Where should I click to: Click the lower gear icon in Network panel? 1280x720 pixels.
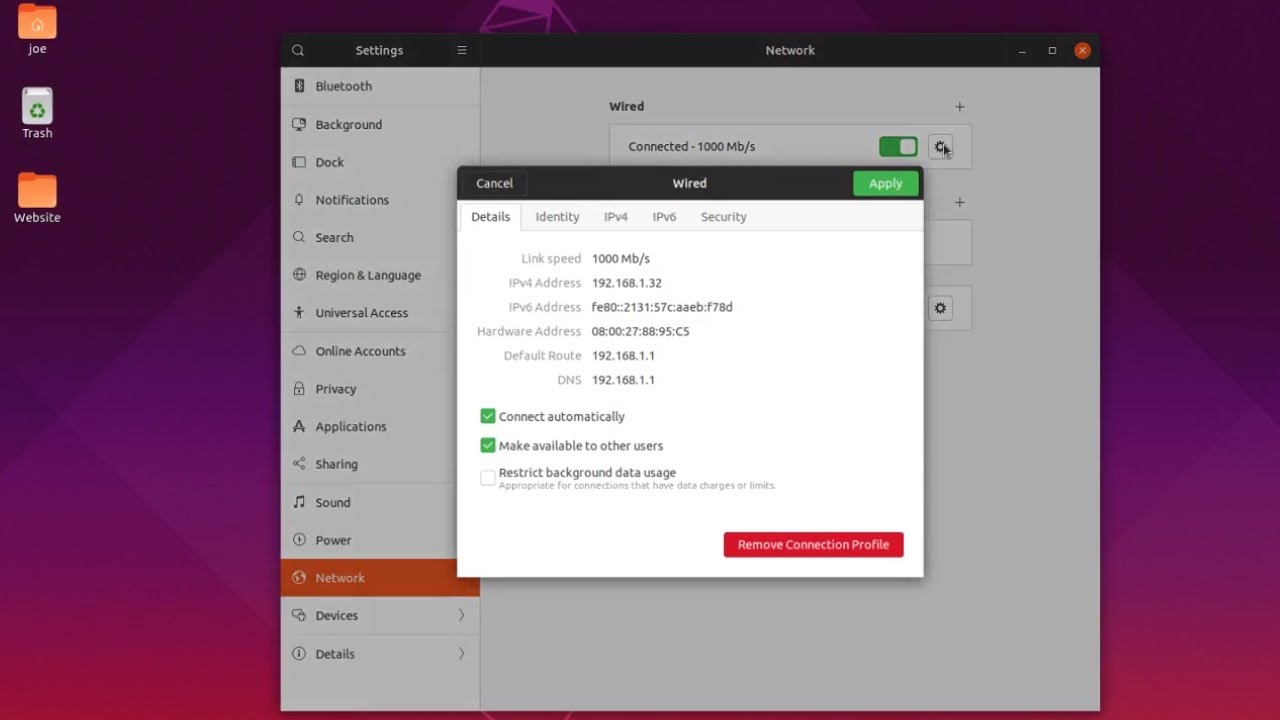tap(940, 308)
